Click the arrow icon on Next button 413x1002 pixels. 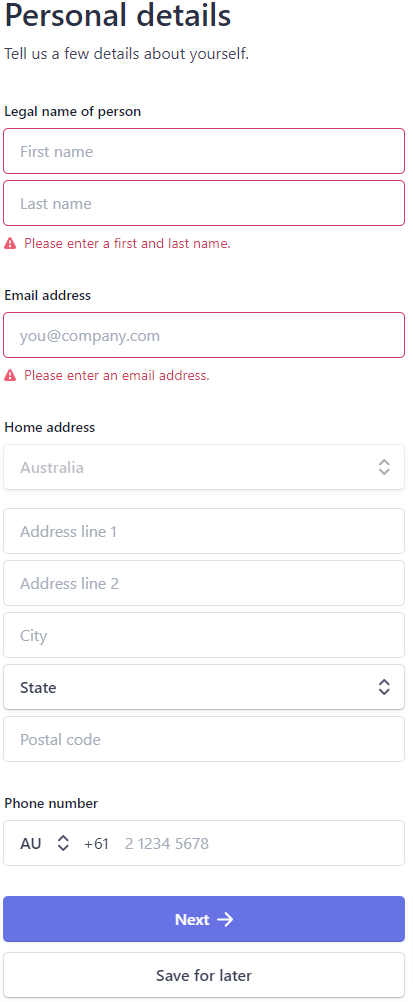(225, 920)
